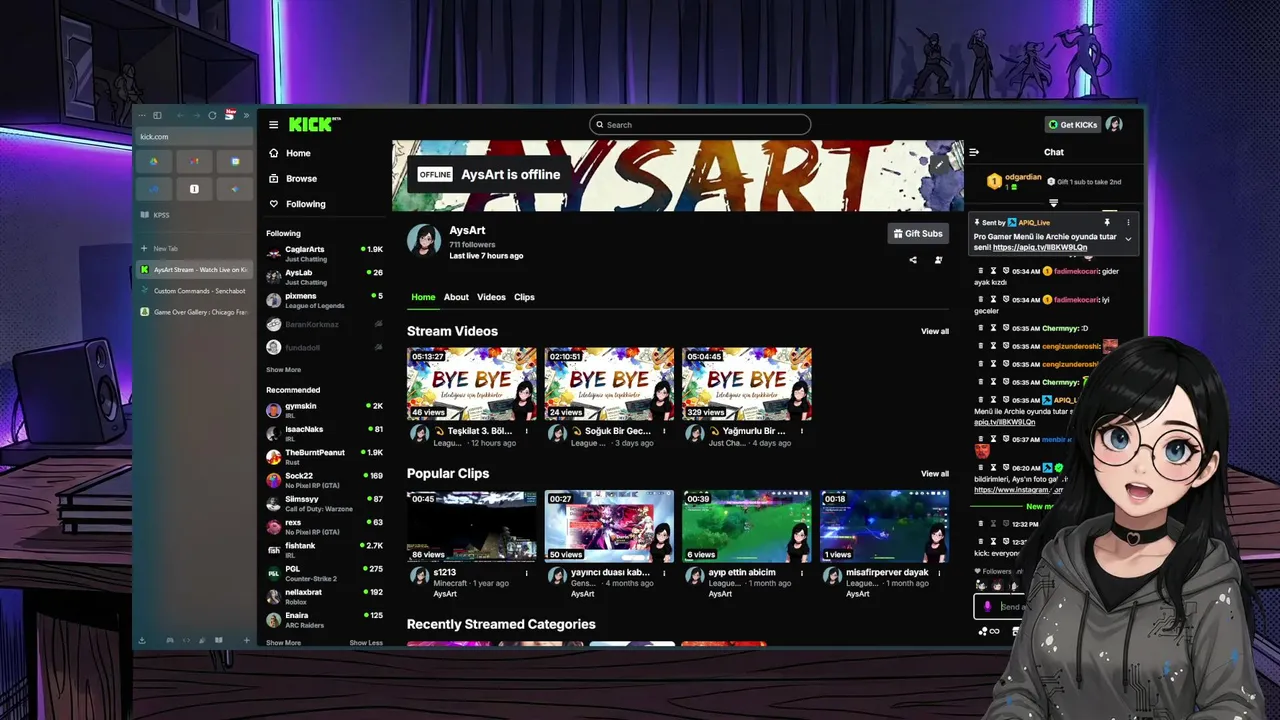Open pinned message three-dot options
This screenshot has width=1280, height=720.
tap(1128, 222)
